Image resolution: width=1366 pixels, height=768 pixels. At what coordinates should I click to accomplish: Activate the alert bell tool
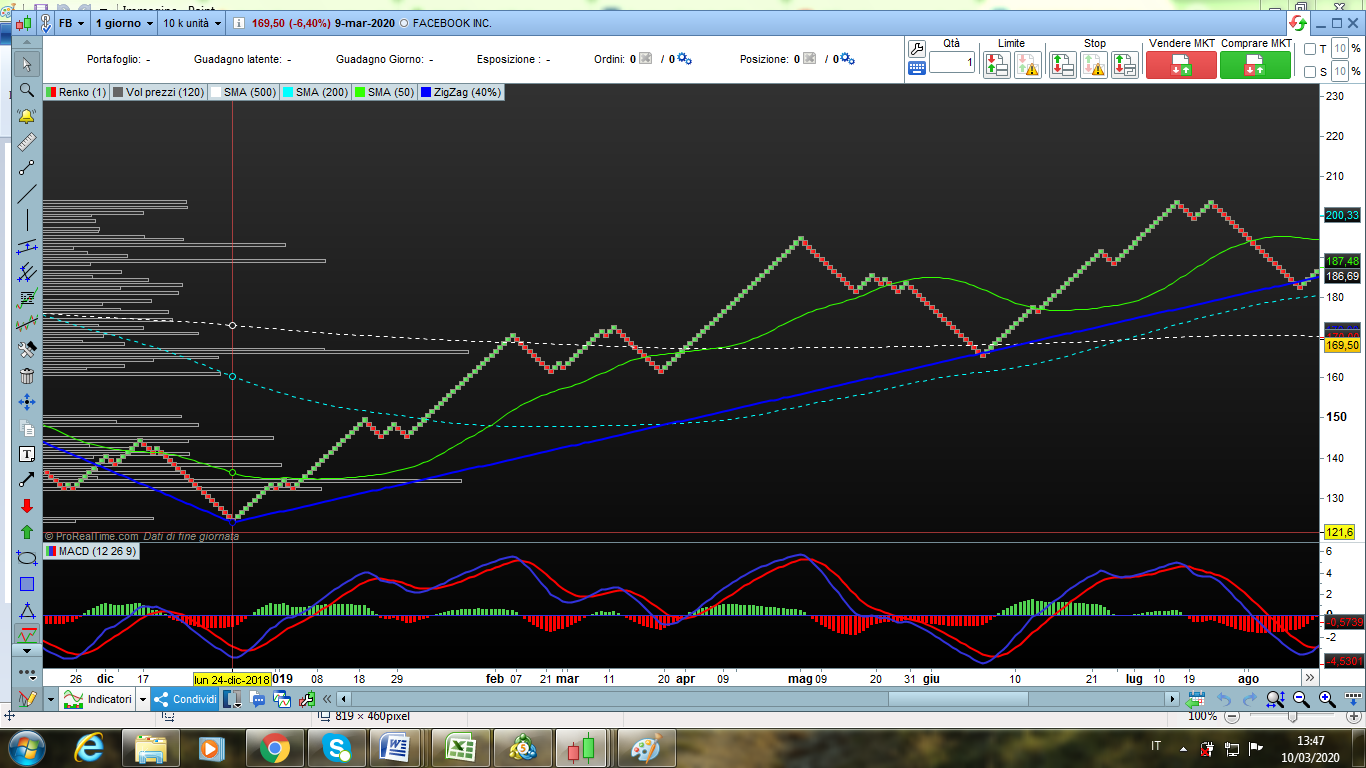tap(27, 116)
